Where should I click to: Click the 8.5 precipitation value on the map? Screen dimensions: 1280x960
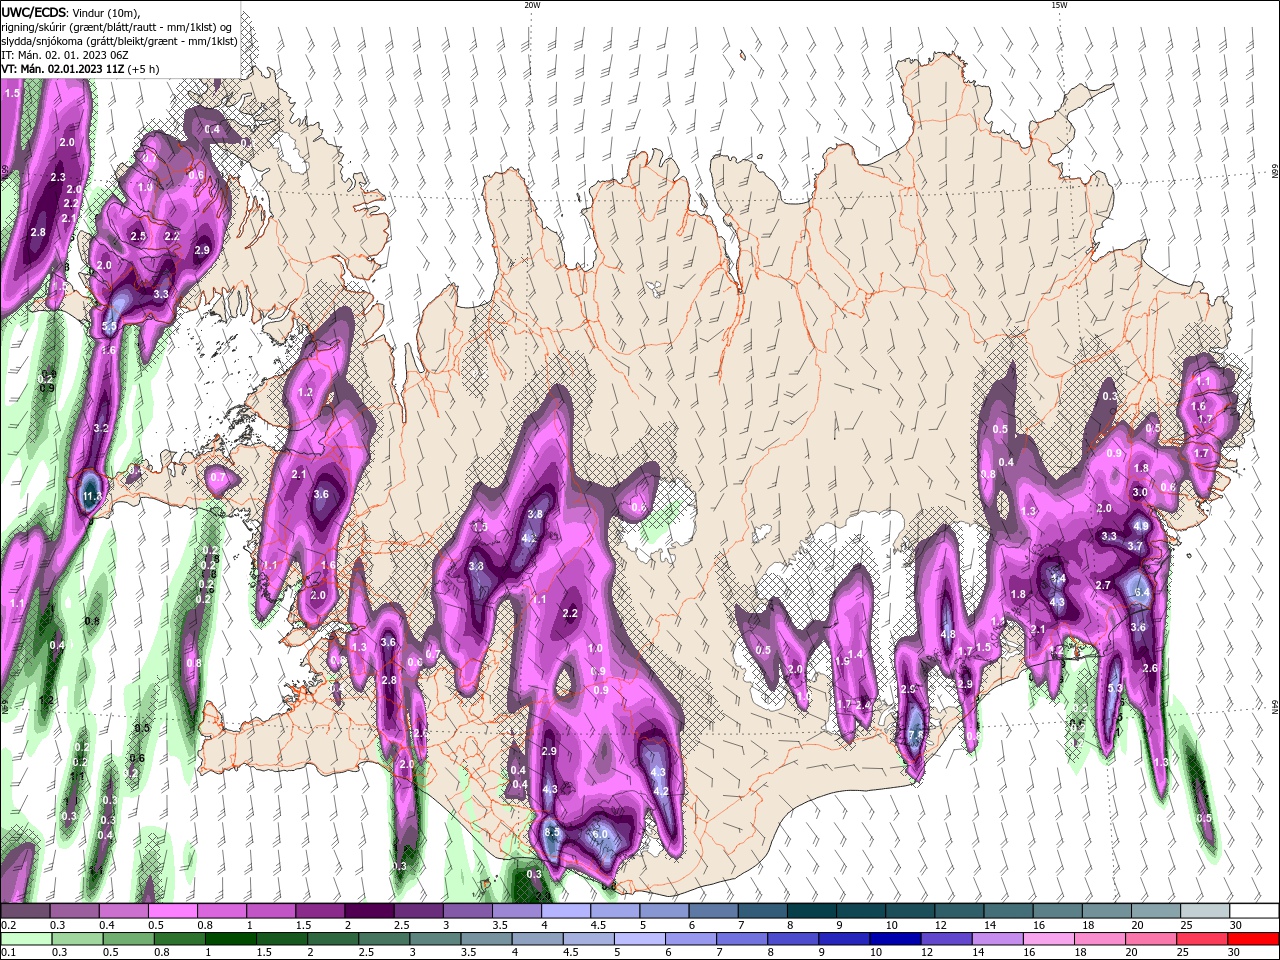551,831
